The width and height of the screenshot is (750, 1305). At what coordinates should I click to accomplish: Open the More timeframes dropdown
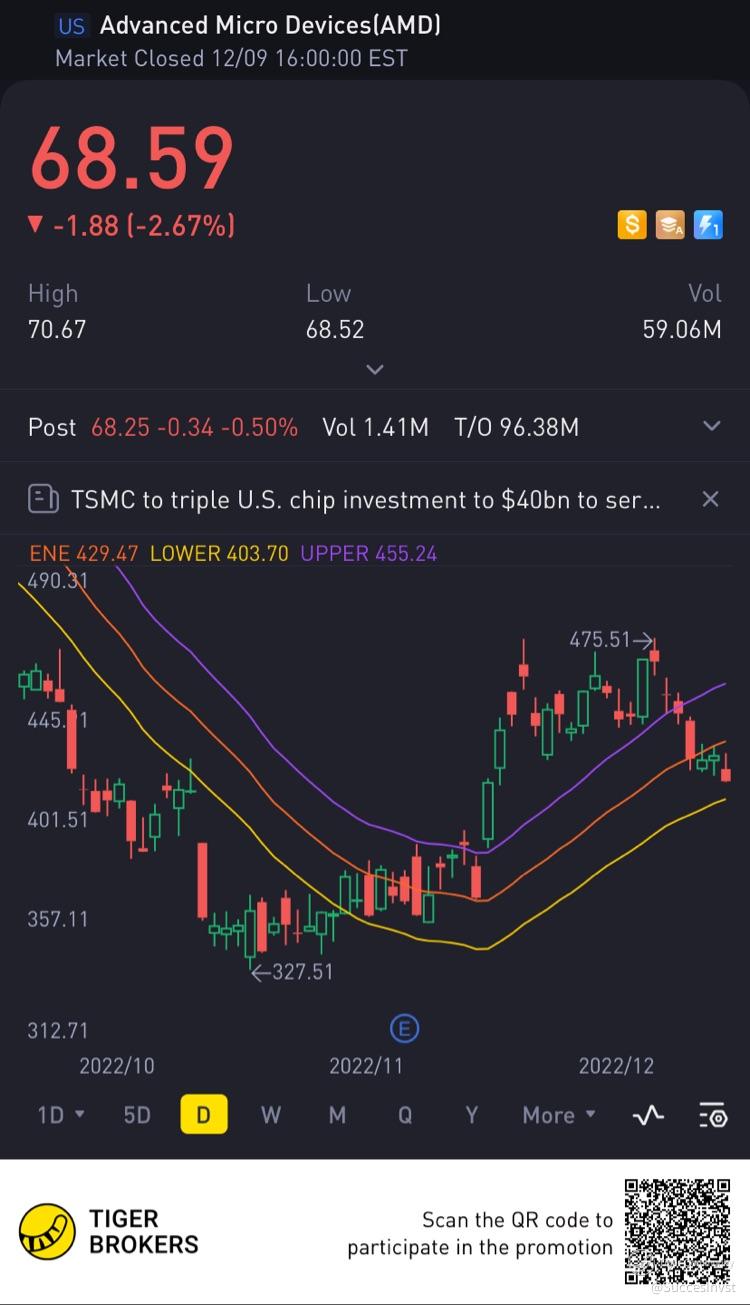[x=558, y=1114]
